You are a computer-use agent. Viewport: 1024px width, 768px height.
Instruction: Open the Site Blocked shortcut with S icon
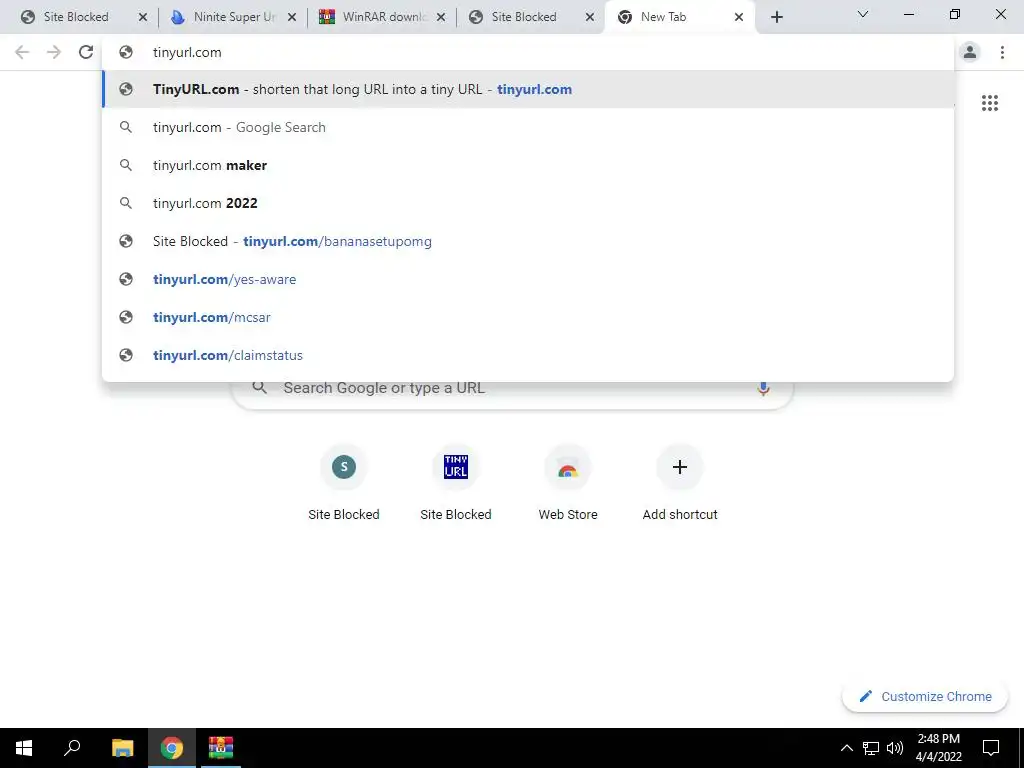344,483
